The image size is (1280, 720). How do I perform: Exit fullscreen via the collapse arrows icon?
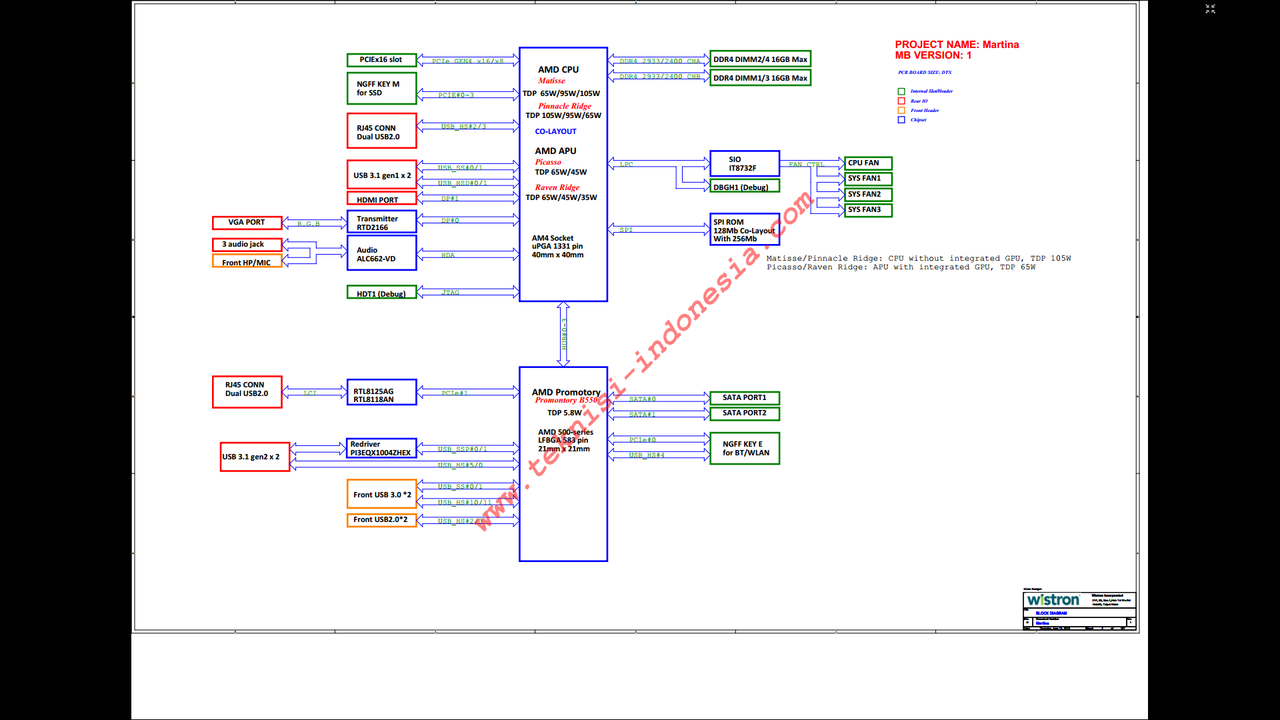pos(1210,9)
